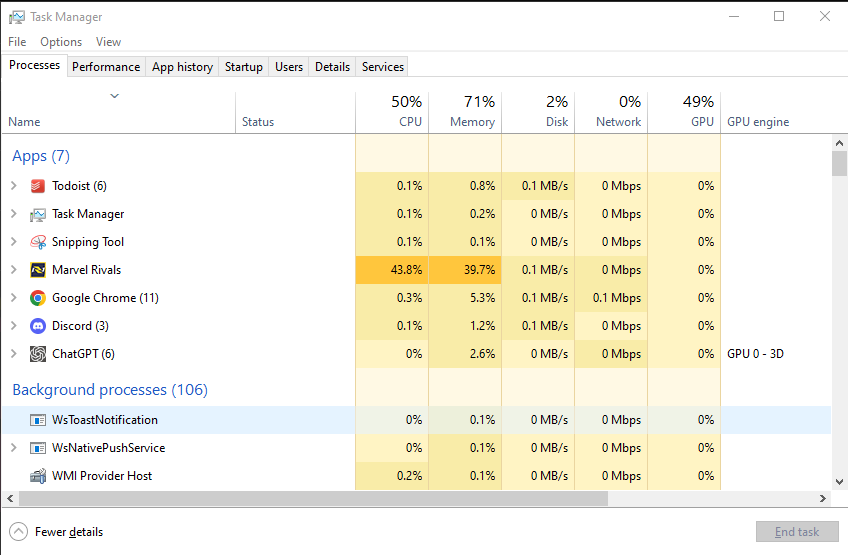Click the Apps (7) group heading
Viewport: 848px width, 555px height.
41,156
